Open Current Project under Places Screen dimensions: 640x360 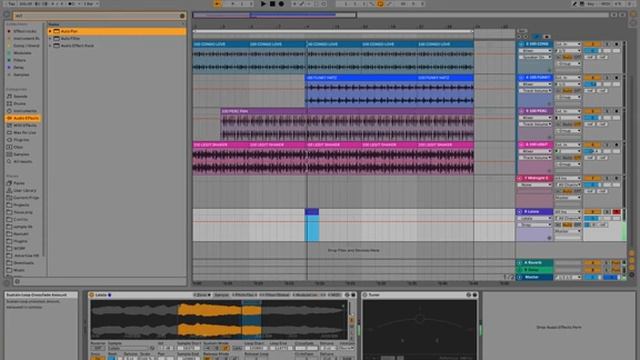pos(26,198)
